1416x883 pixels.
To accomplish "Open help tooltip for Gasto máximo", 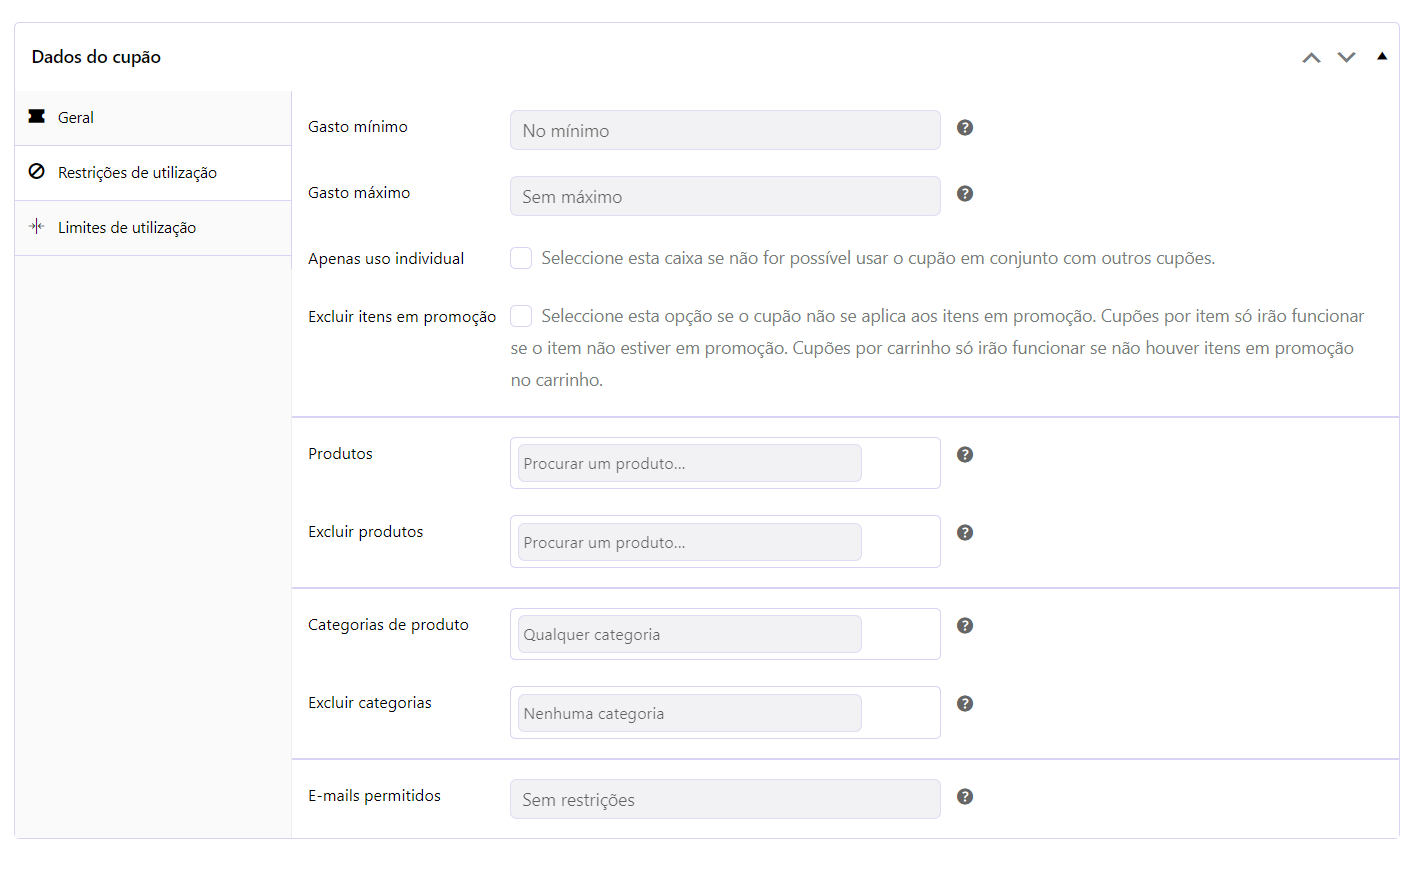I will (965, 193).
